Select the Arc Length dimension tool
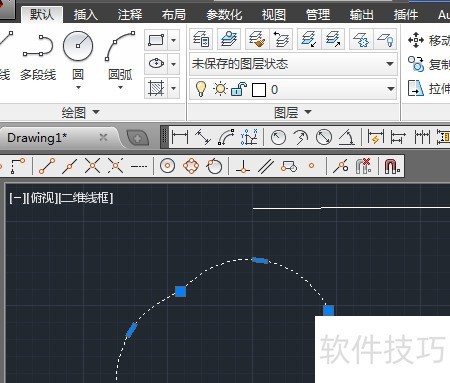 (x=226, y=137)
